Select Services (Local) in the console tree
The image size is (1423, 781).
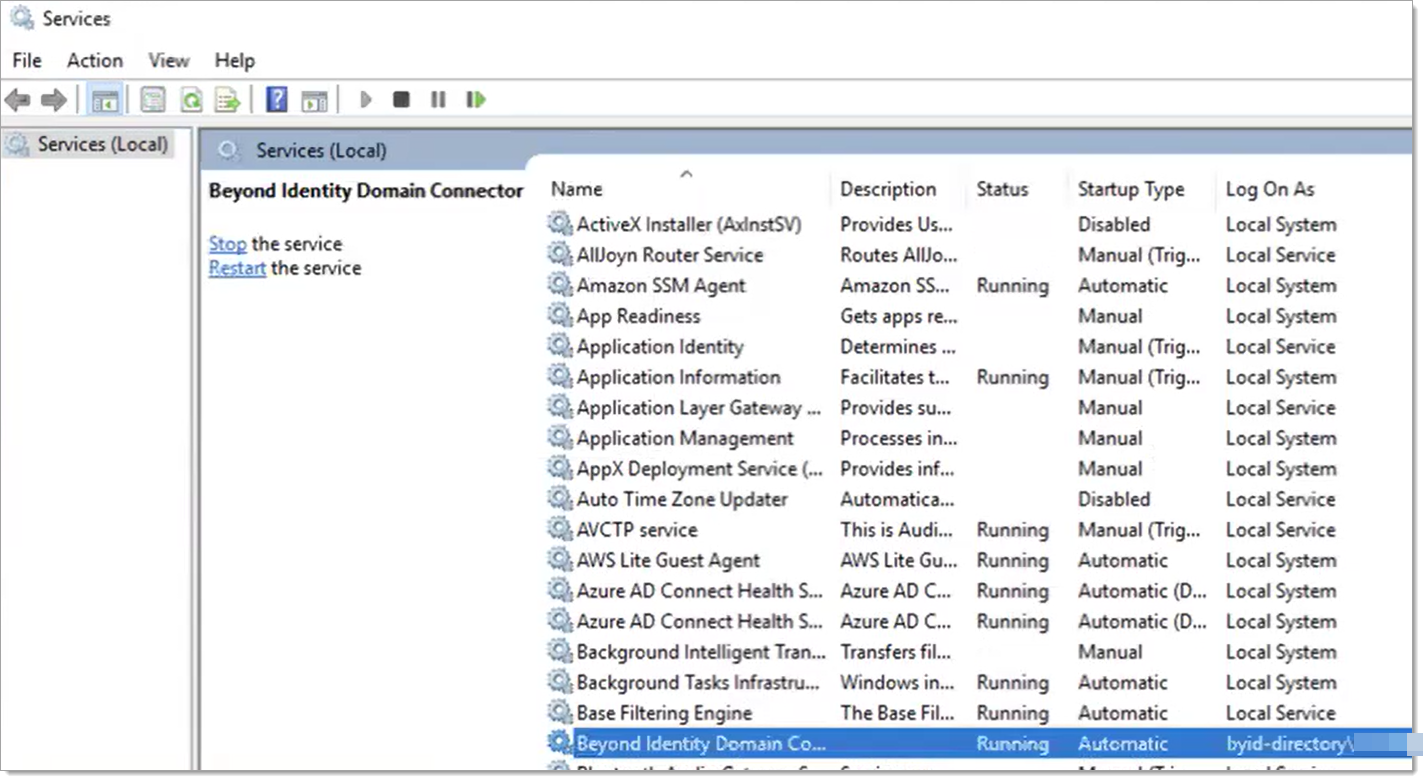(102, 144)
